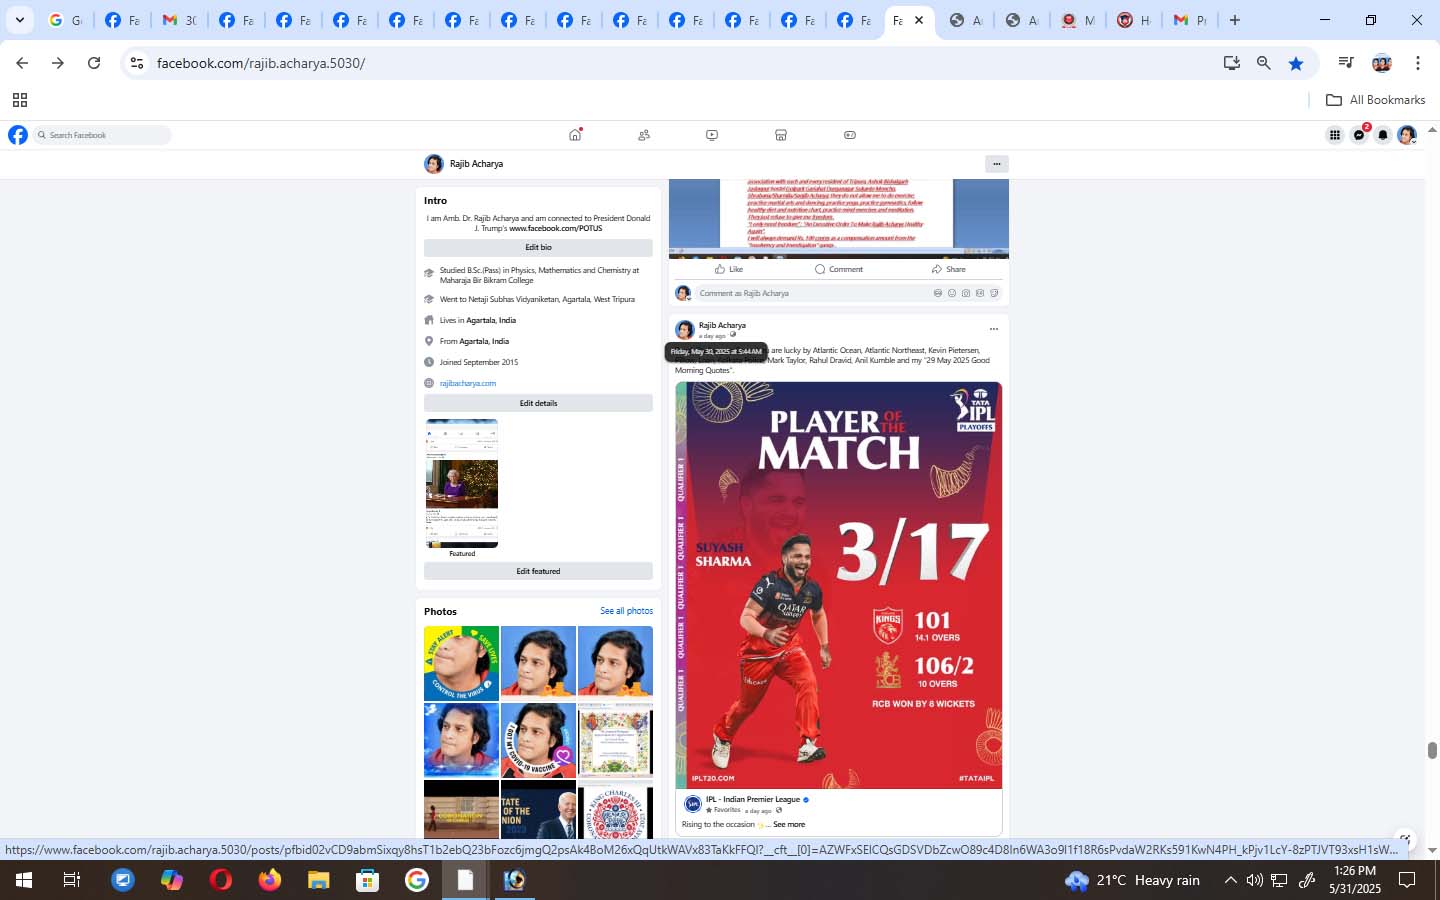
Task: Show hidden system tray icons
Action: click(1231, 880)
